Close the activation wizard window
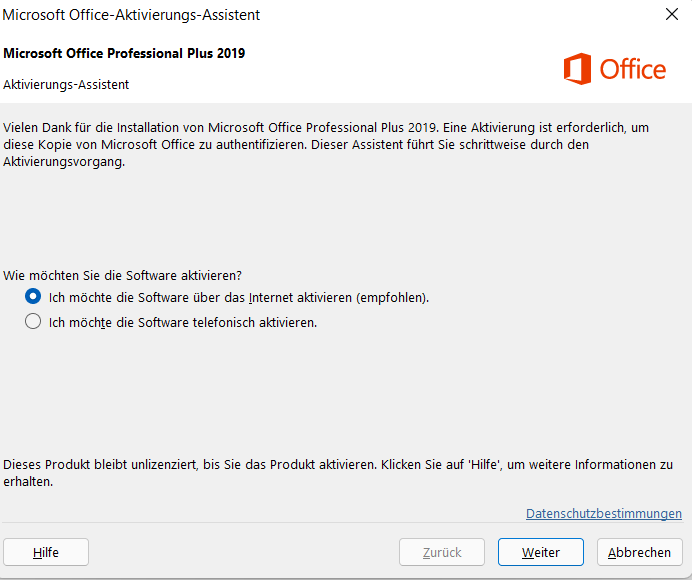Screen dimensions: 692x580 (671, 14)
